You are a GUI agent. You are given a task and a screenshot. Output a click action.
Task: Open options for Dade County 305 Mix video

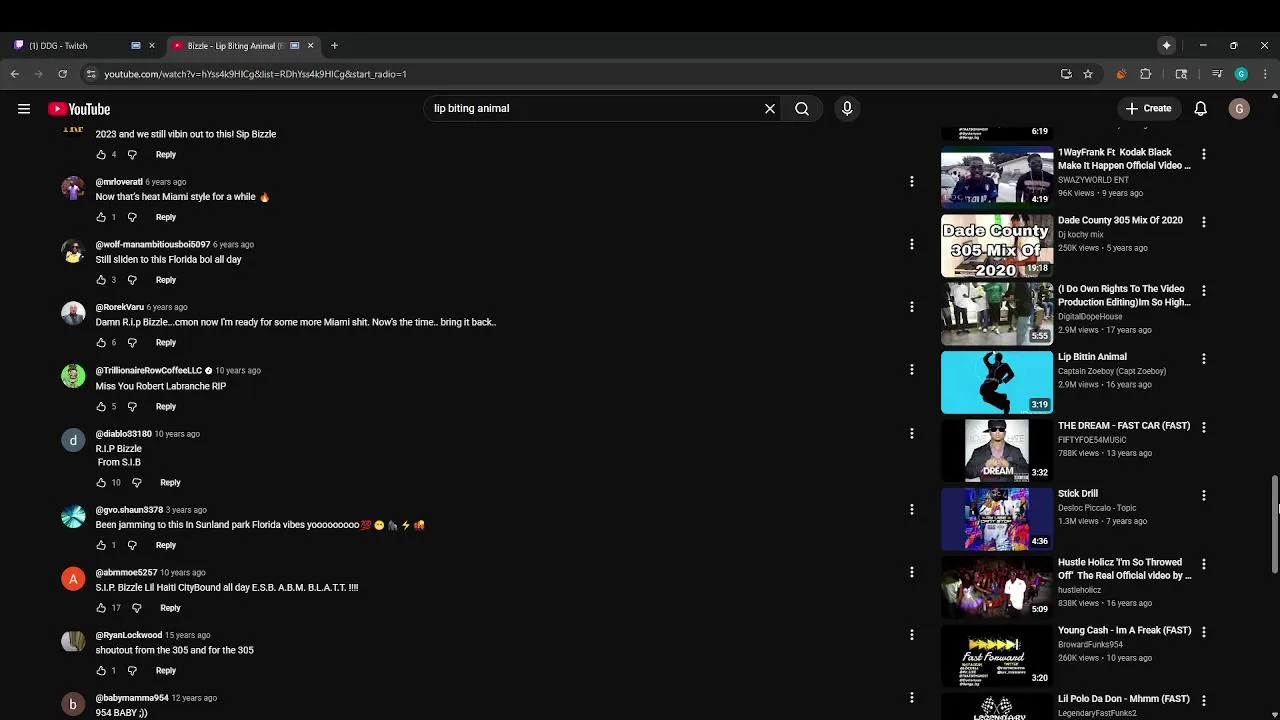click(1204, 222)
